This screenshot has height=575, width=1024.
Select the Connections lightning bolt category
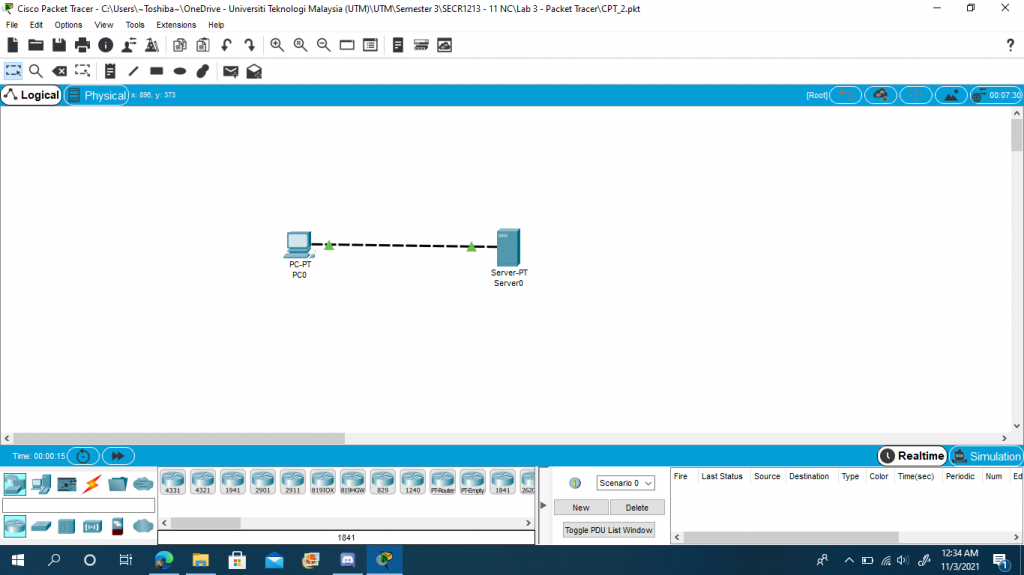click(x=92, y=485)
